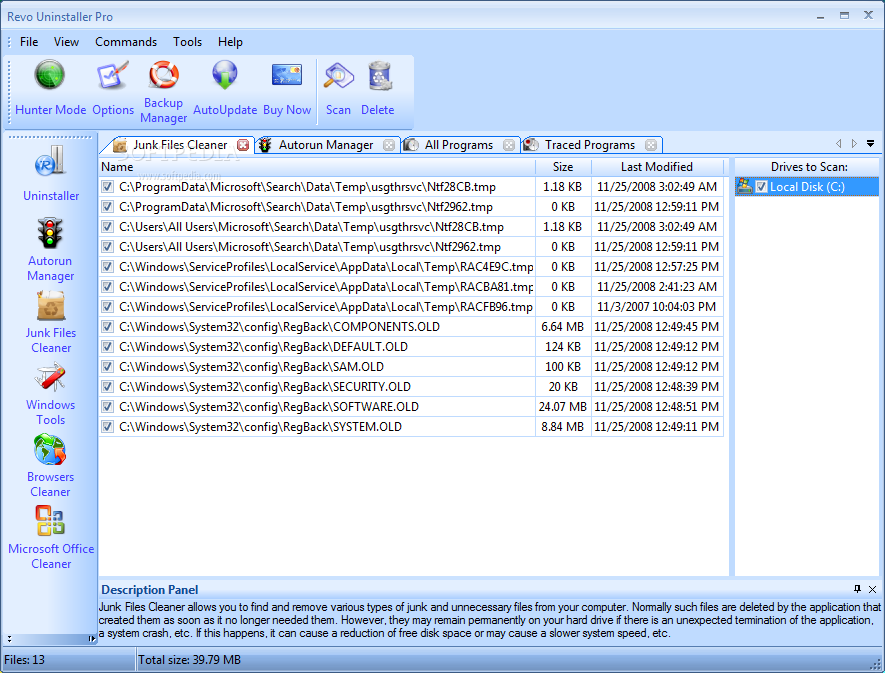Uncheck COMPONENTS.OLD file checkbox

(107, 326)
